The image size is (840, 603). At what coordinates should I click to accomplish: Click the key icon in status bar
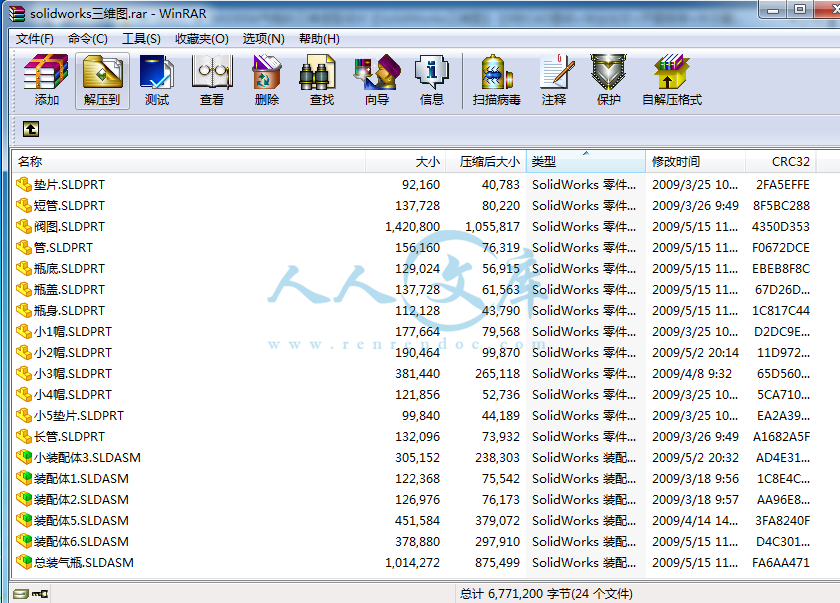(40, 594)
